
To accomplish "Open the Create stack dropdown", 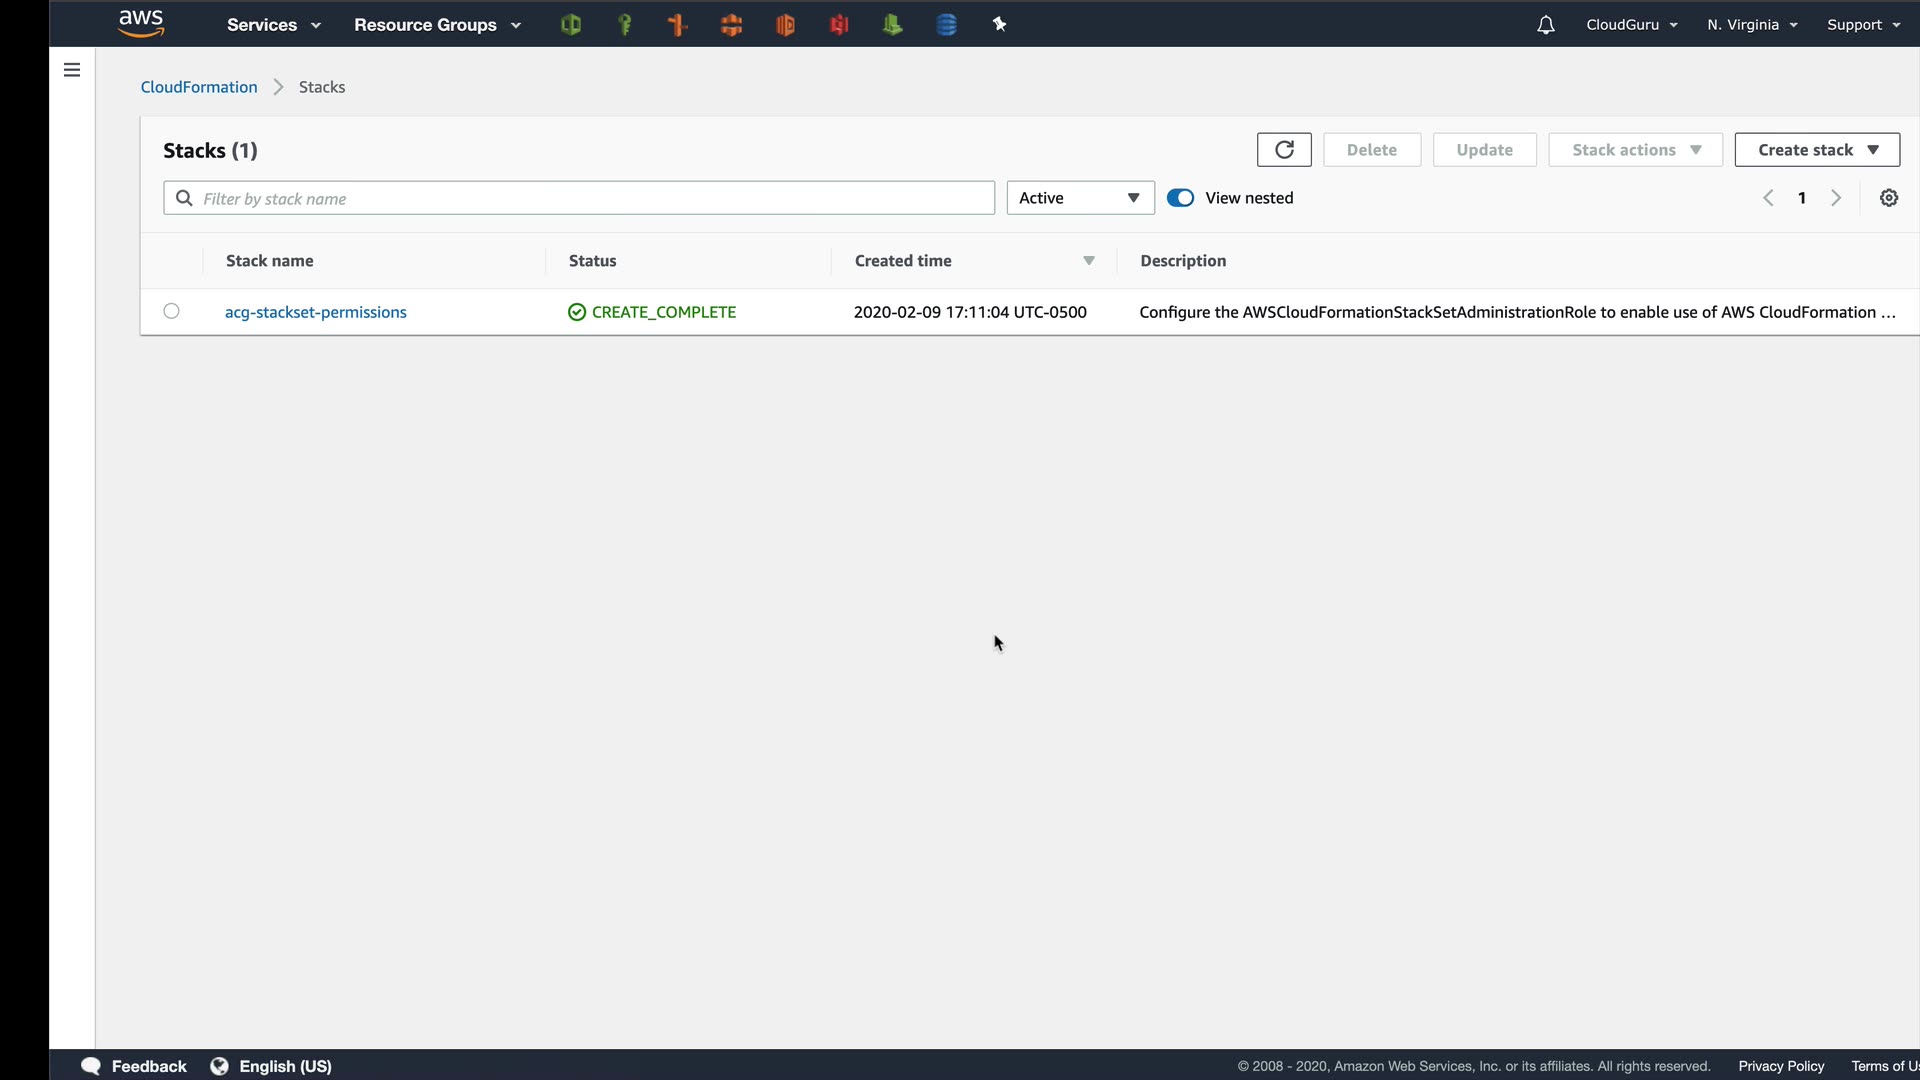I will tap(1816, 150).
